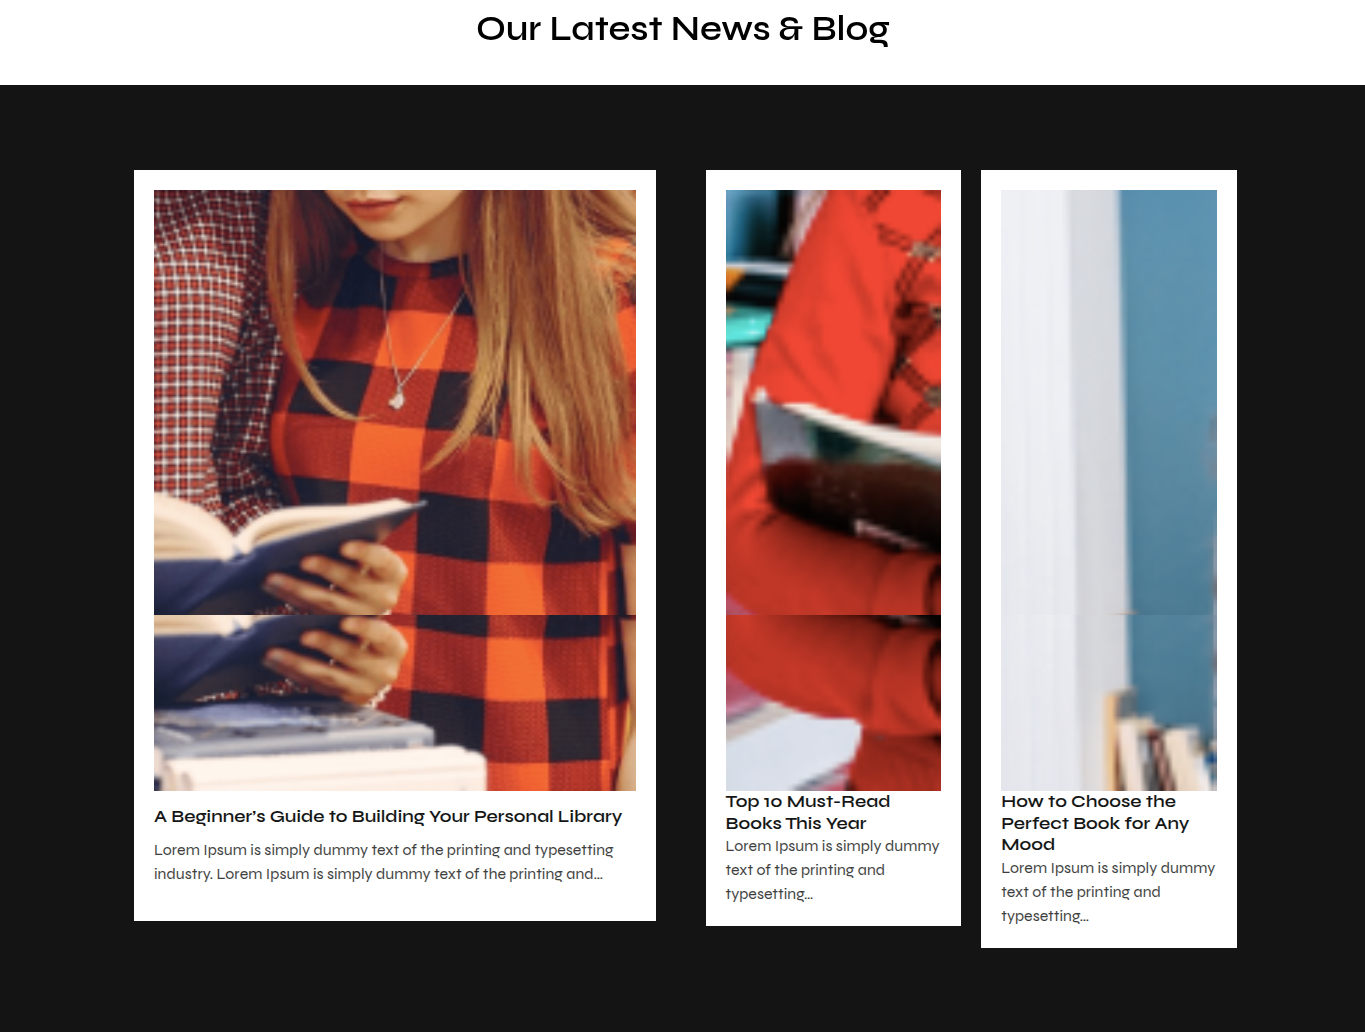Open "How to Choose the Perfect Book for Any Mood"
Image resolution: width=1365 pixels, height=1032 pixels.
click(1095, 823)
